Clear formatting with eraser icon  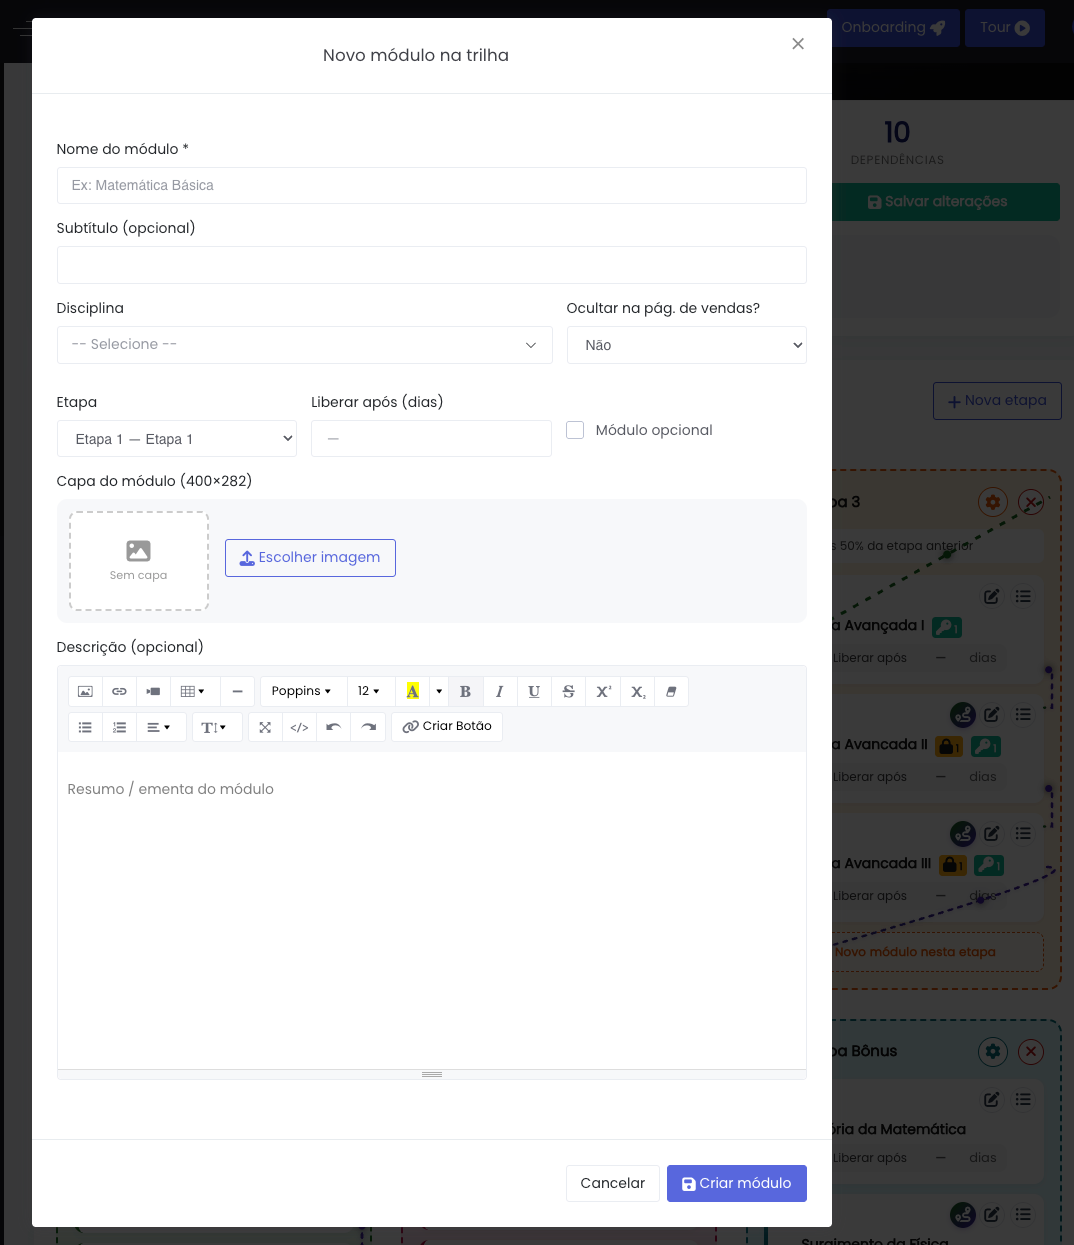coord(671,691)
